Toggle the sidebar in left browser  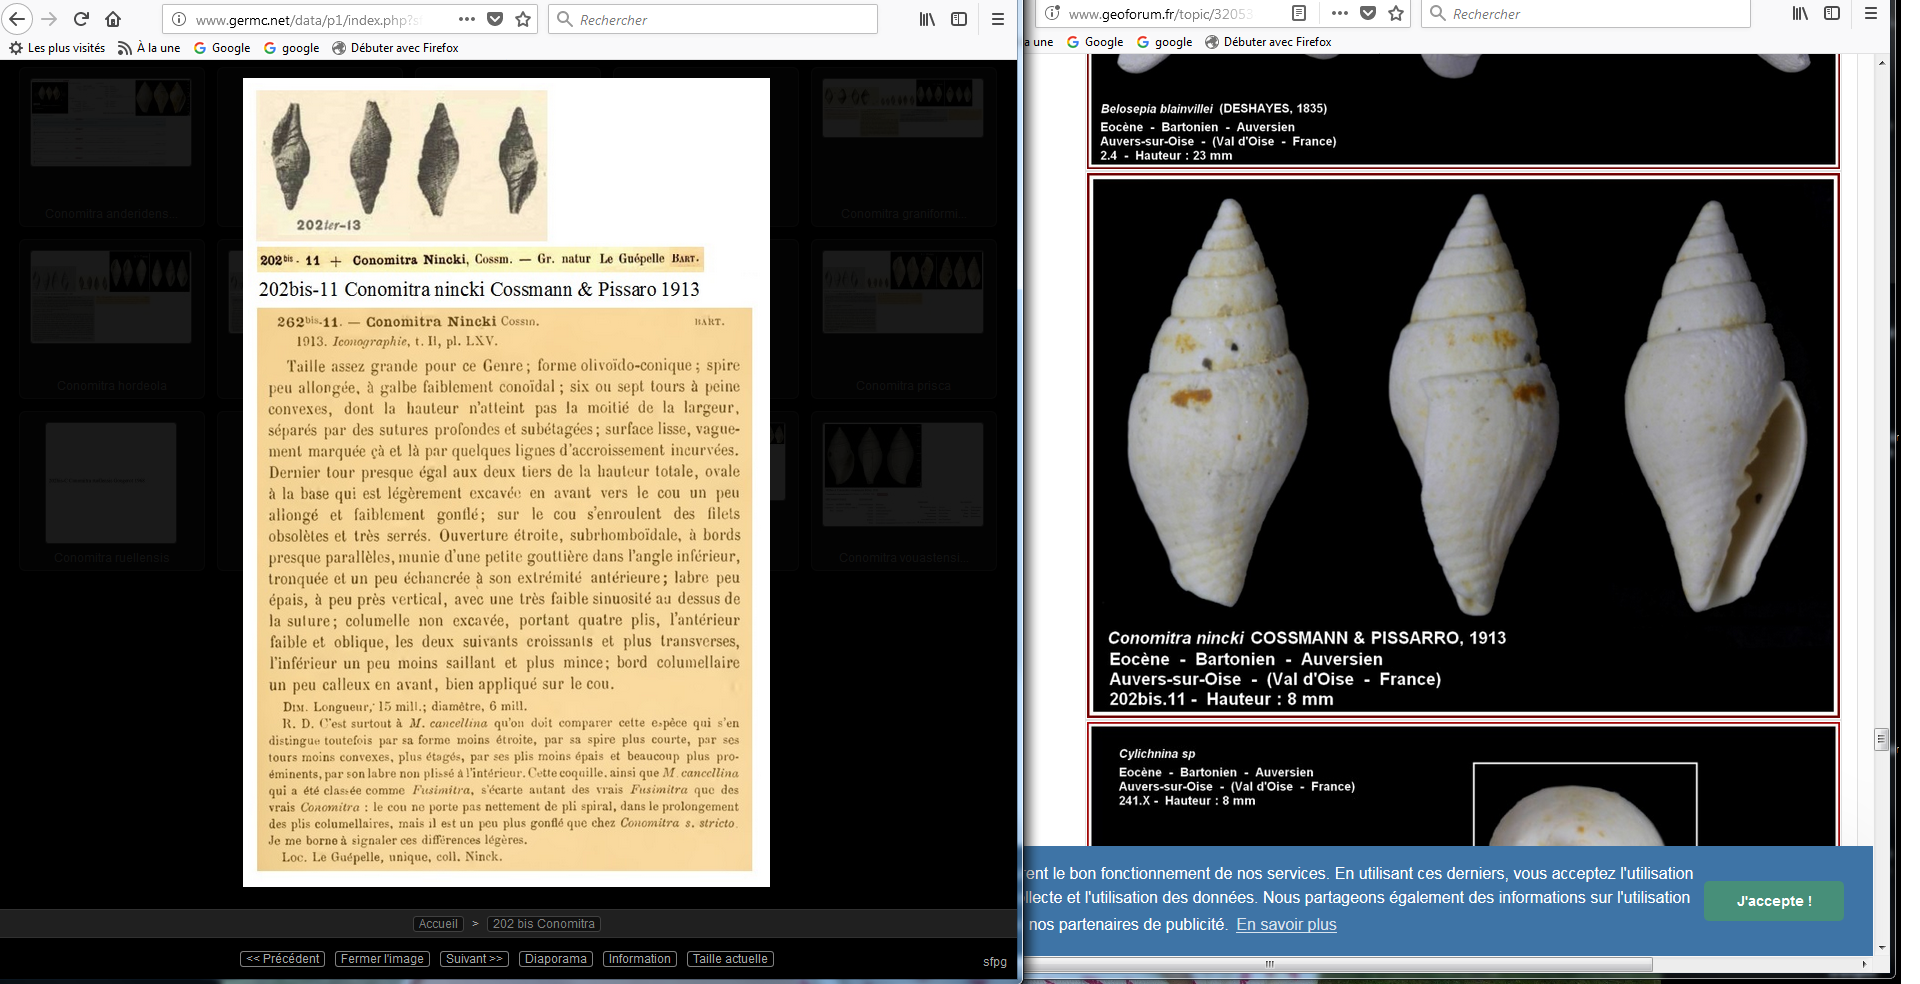[959, 19]
